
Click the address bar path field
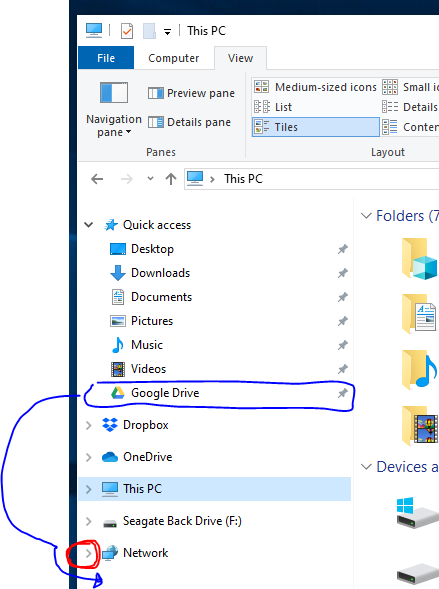pos(311,179)
